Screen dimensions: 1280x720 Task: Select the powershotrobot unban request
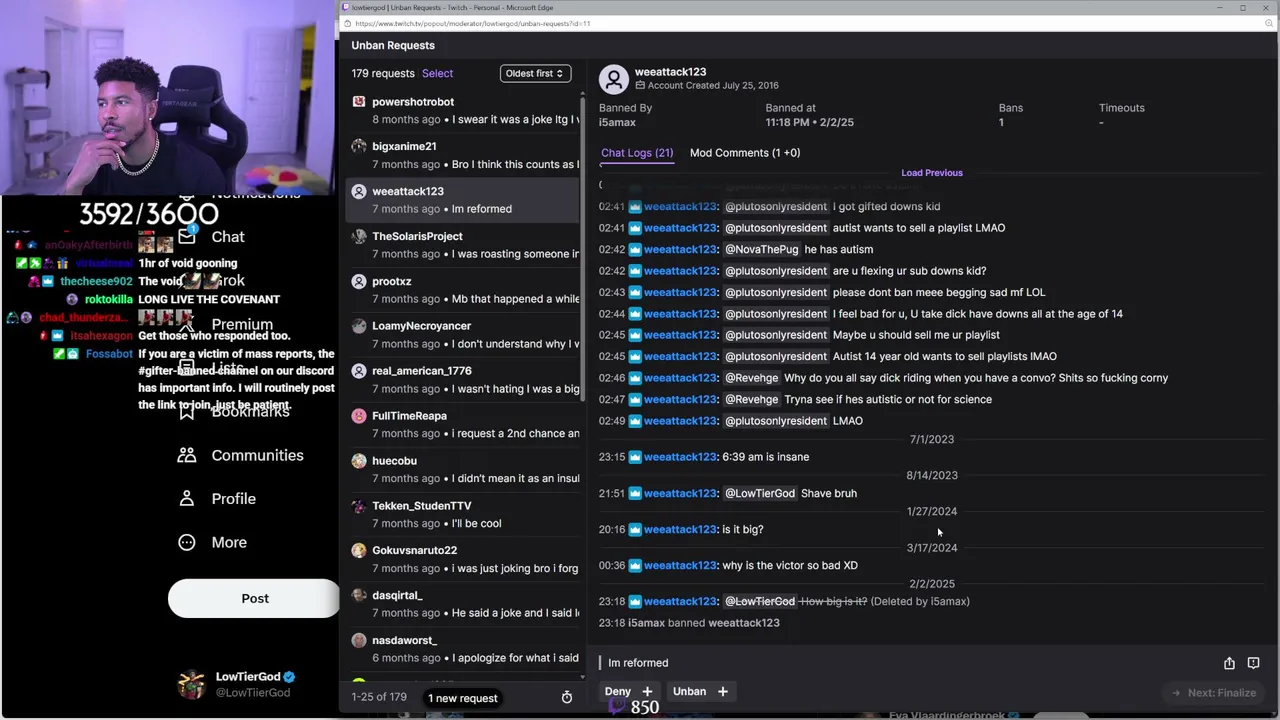[463, 110]
